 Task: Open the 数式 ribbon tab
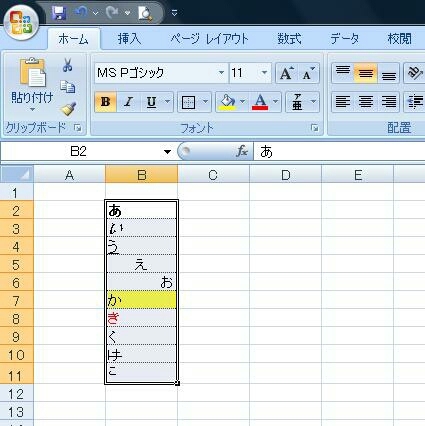tap(289, 39)
